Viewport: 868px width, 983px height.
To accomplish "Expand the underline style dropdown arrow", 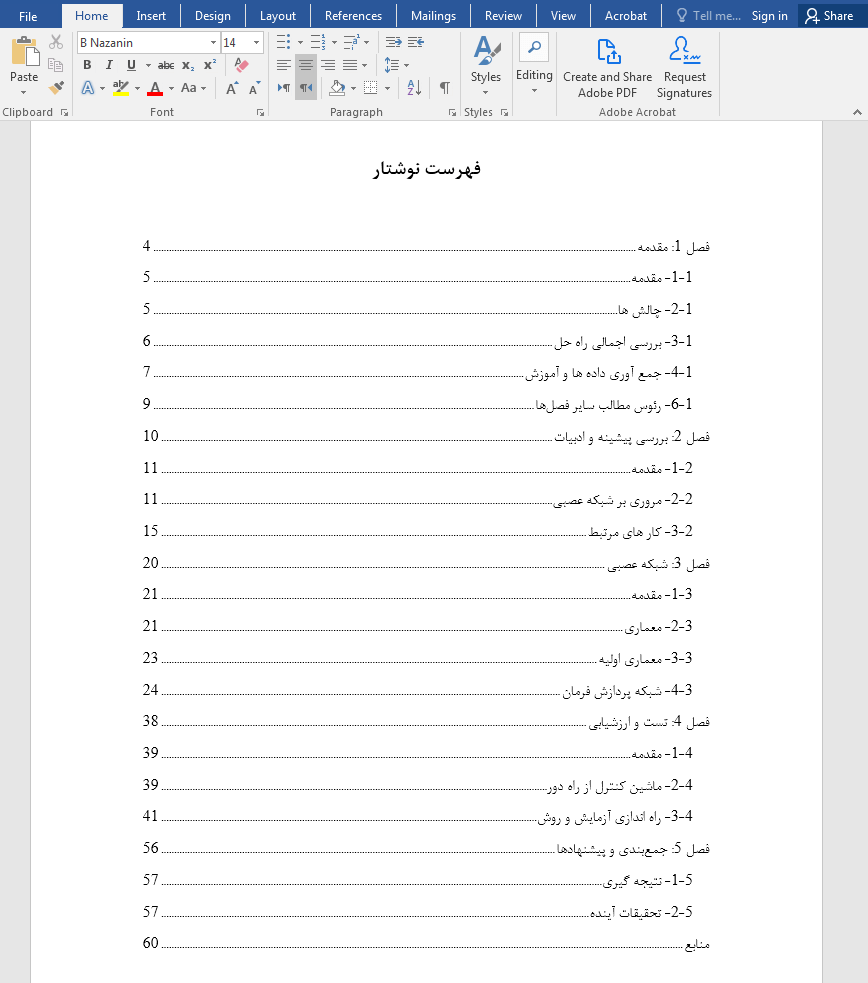I will pyautogui.click(x=148, y=65).
